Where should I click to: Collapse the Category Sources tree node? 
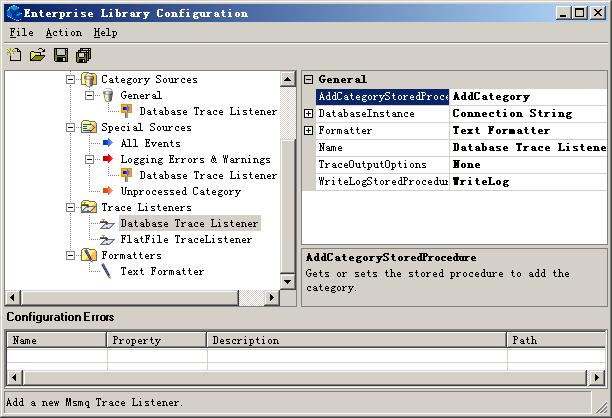[x=70, y=79]
